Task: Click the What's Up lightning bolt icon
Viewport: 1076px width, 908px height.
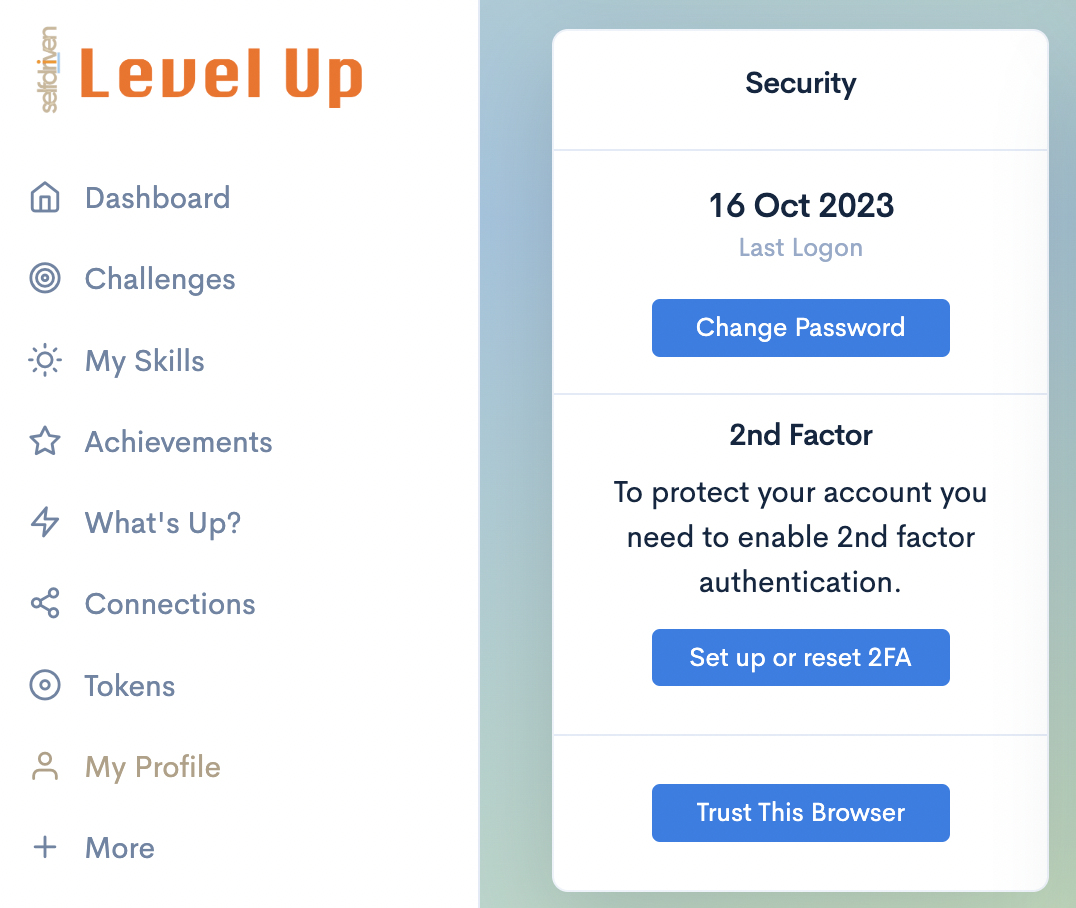Action: coord(45,523)
